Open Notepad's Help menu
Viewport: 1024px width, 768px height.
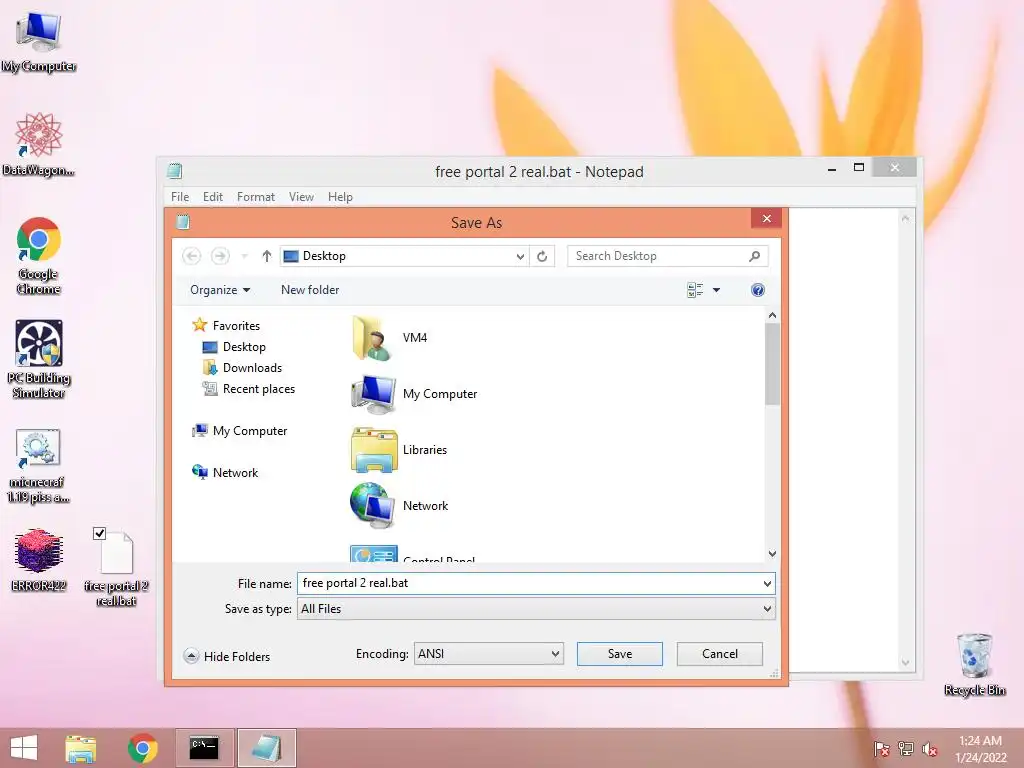tap(340, 197)
